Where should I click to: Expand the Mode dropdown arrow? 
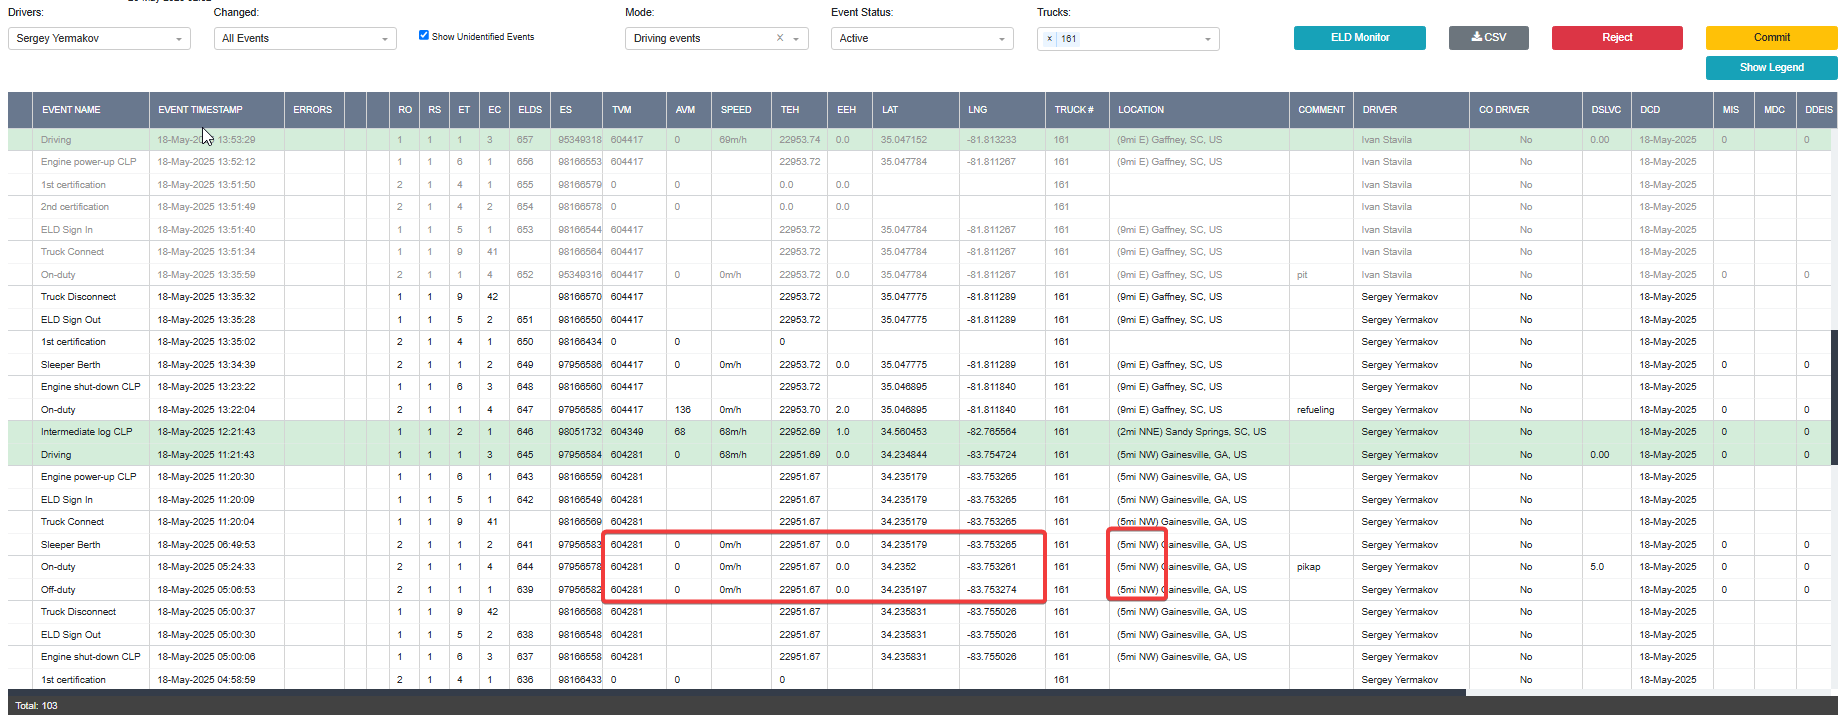coord(797,39)
